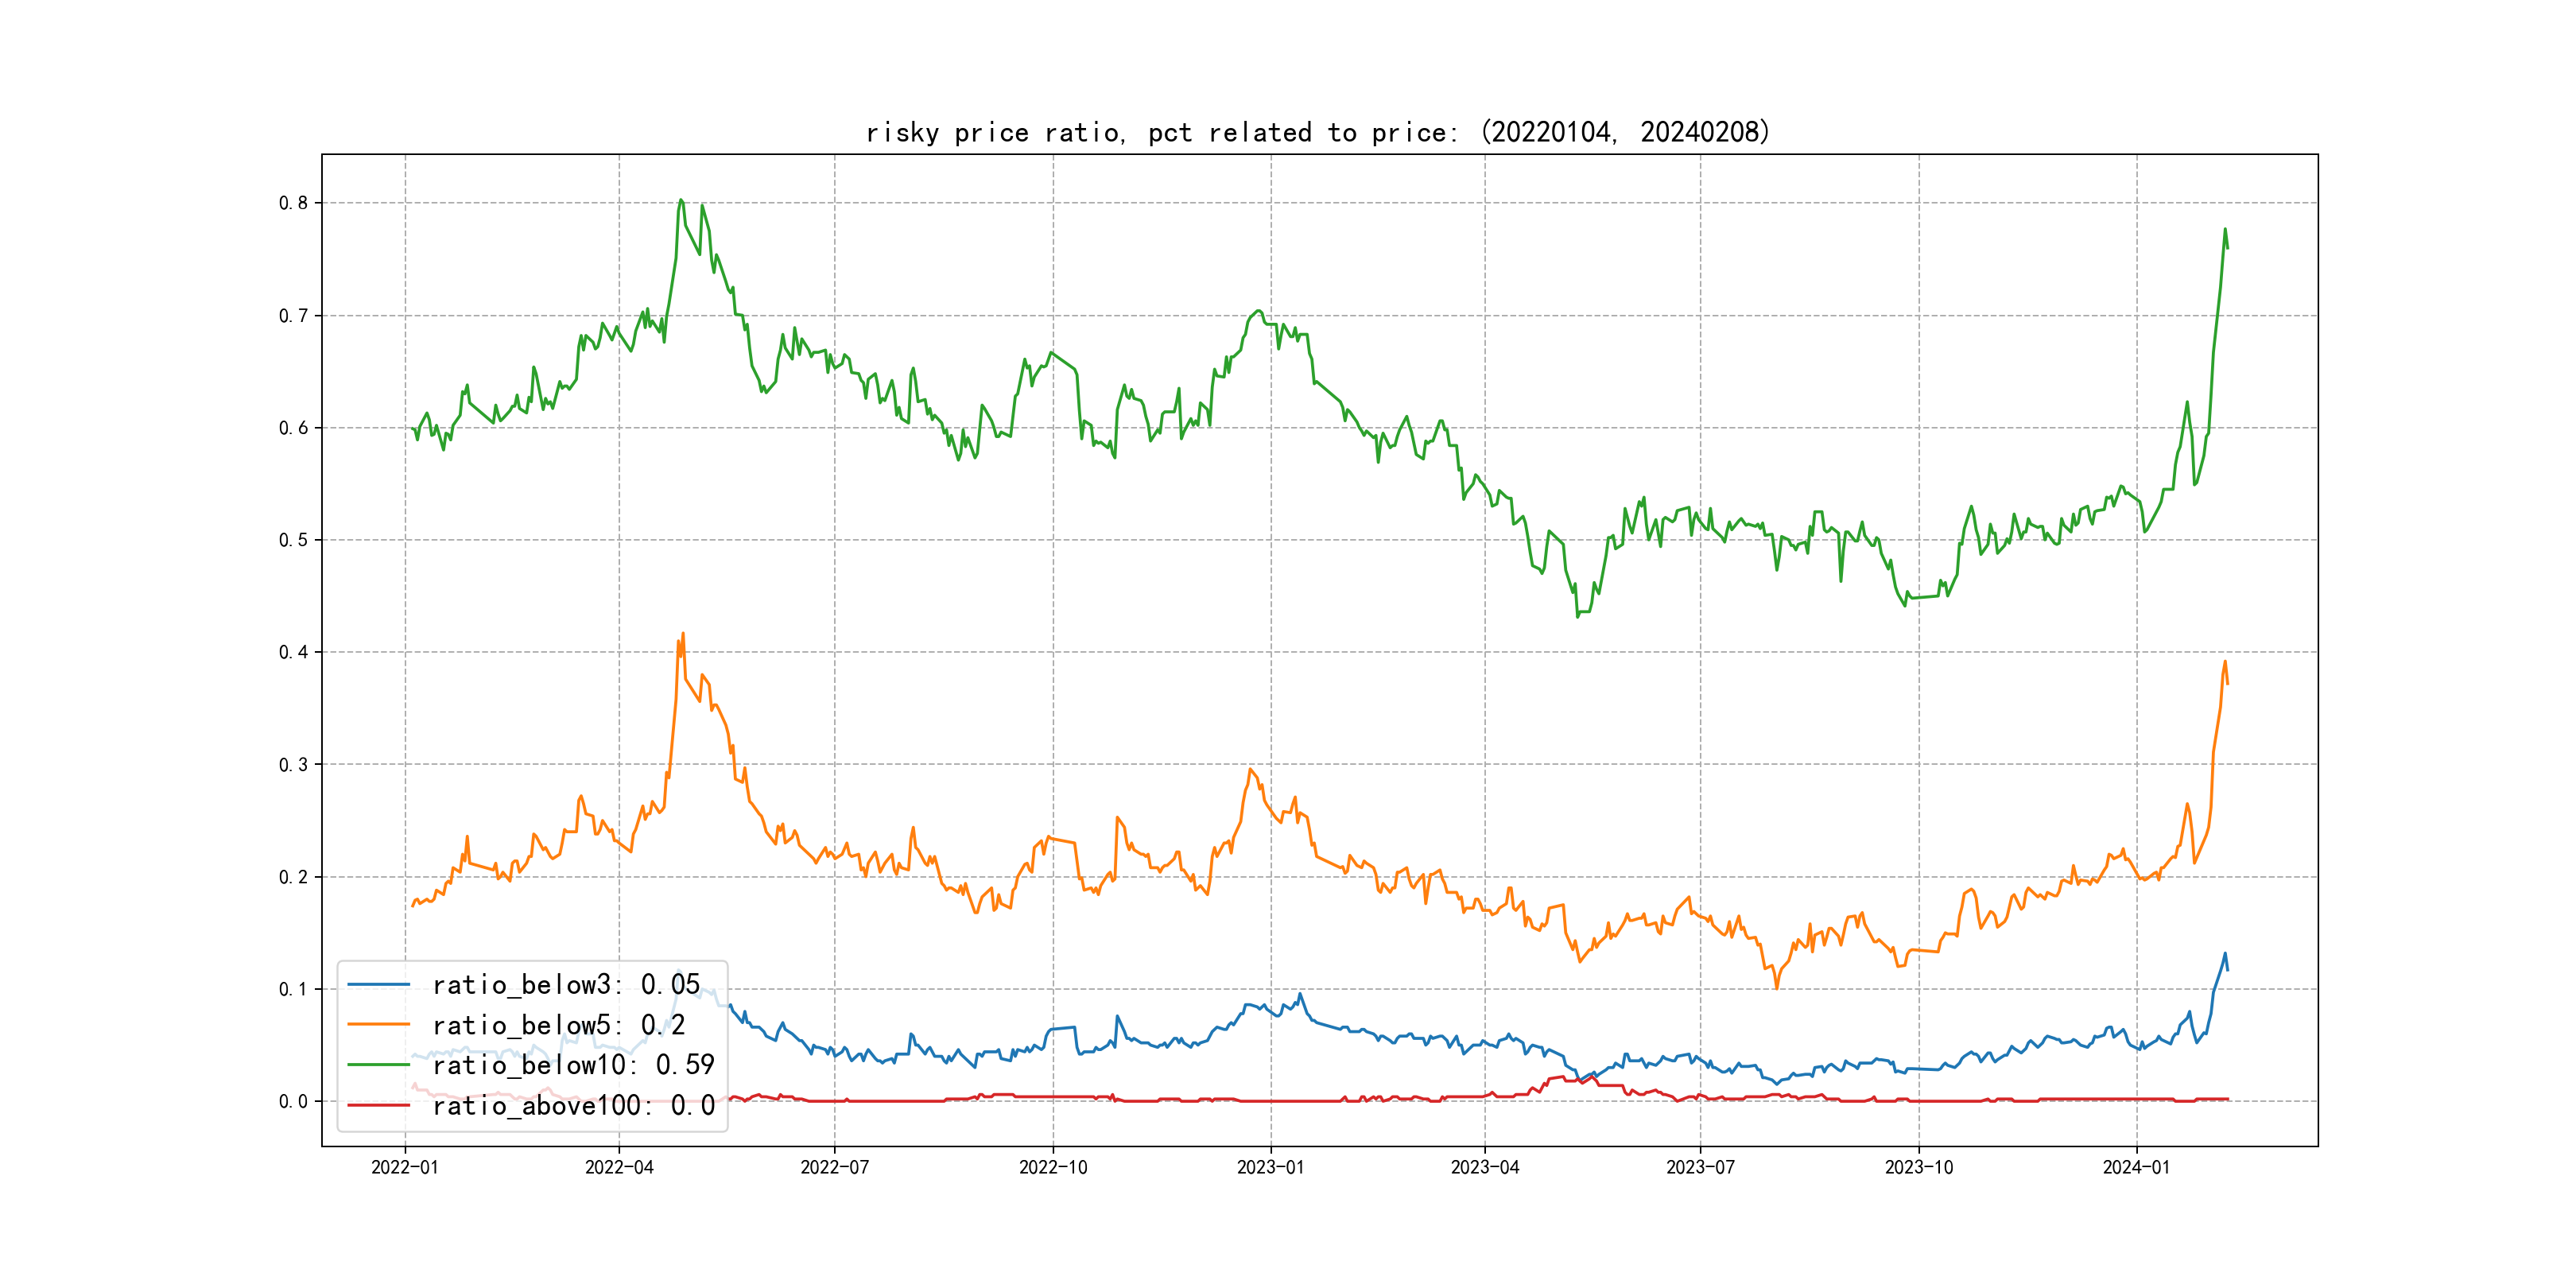Click the green ratio_below10 legend line swatch
Screen dimensions: 2576x1288
378,1065
